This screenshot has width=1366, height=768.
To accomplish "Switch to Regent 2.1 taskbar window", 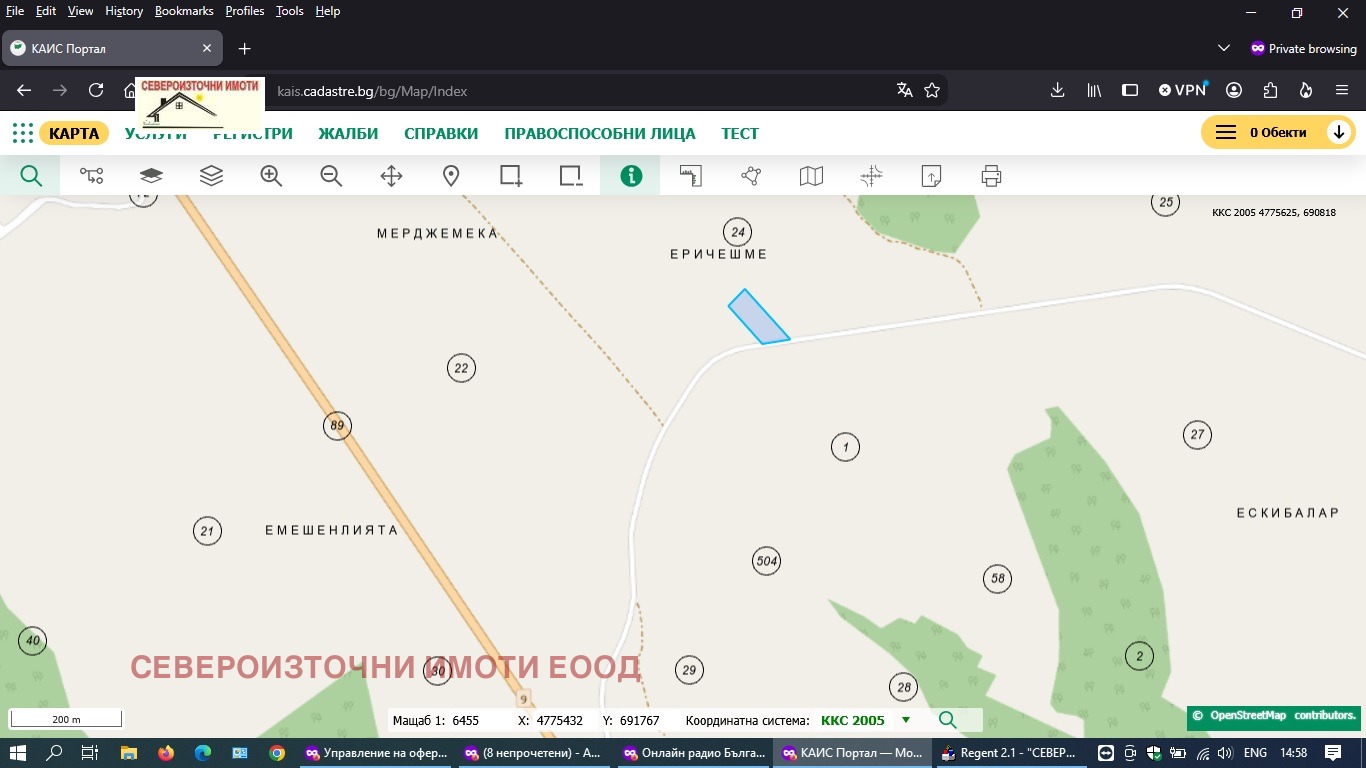I will (1009, 753).
